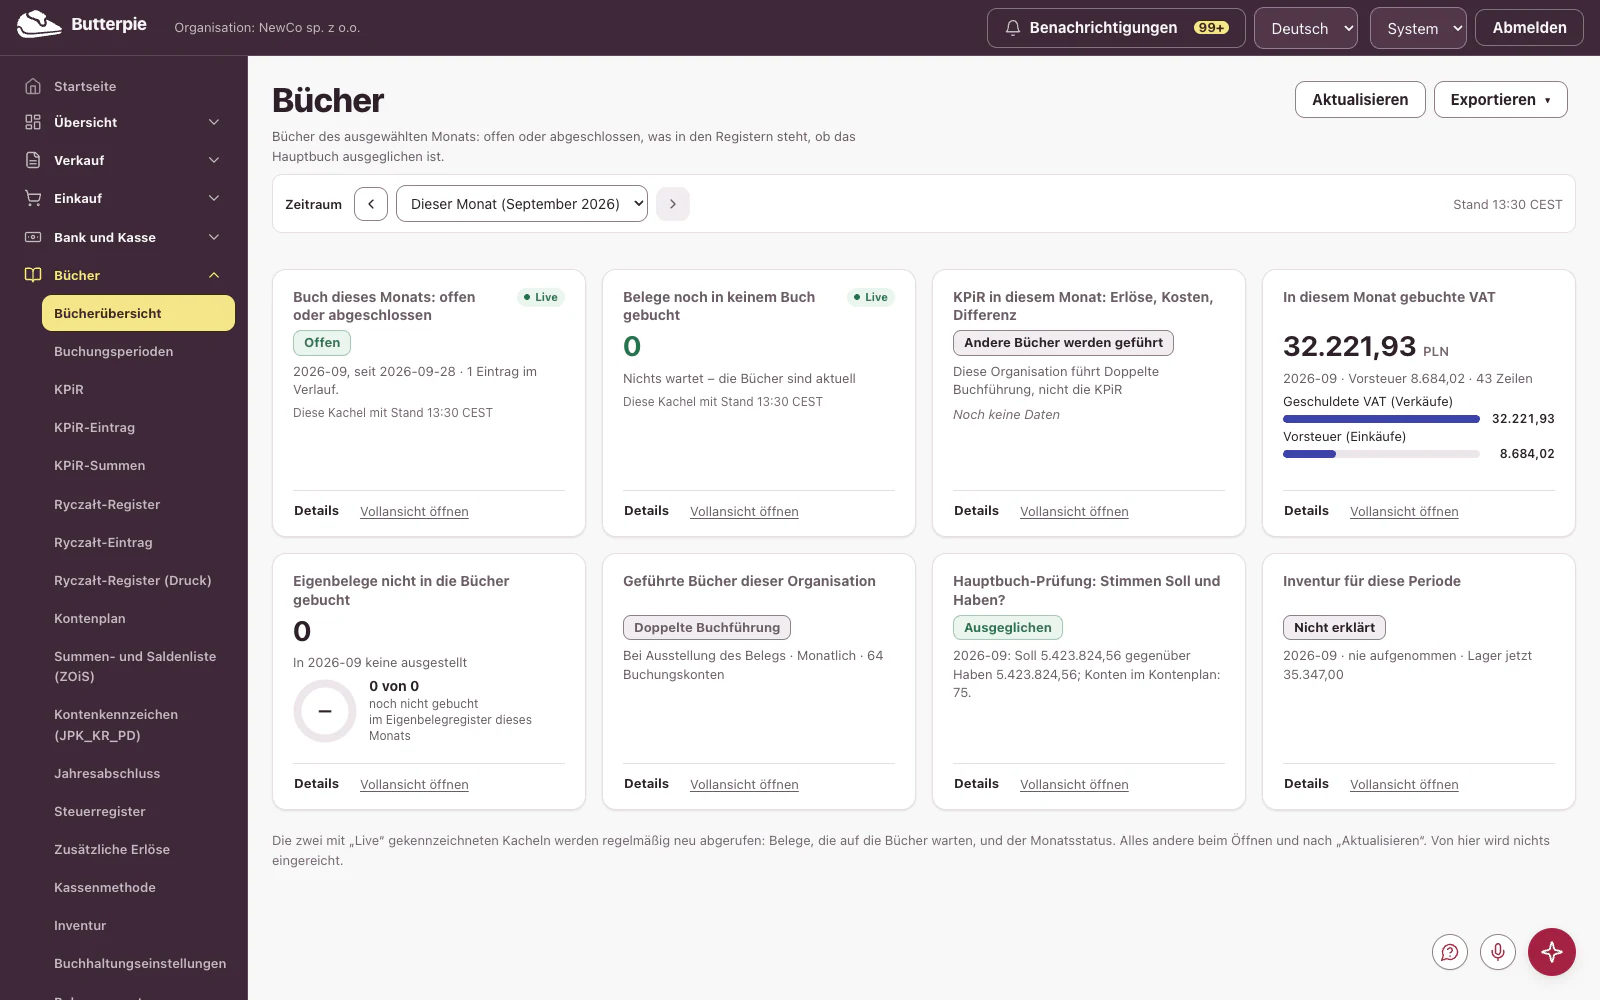The height and width of the screenshot is (1000, 1600).
Task: Click the Übersicht grid icon
Action: (33, 122)
